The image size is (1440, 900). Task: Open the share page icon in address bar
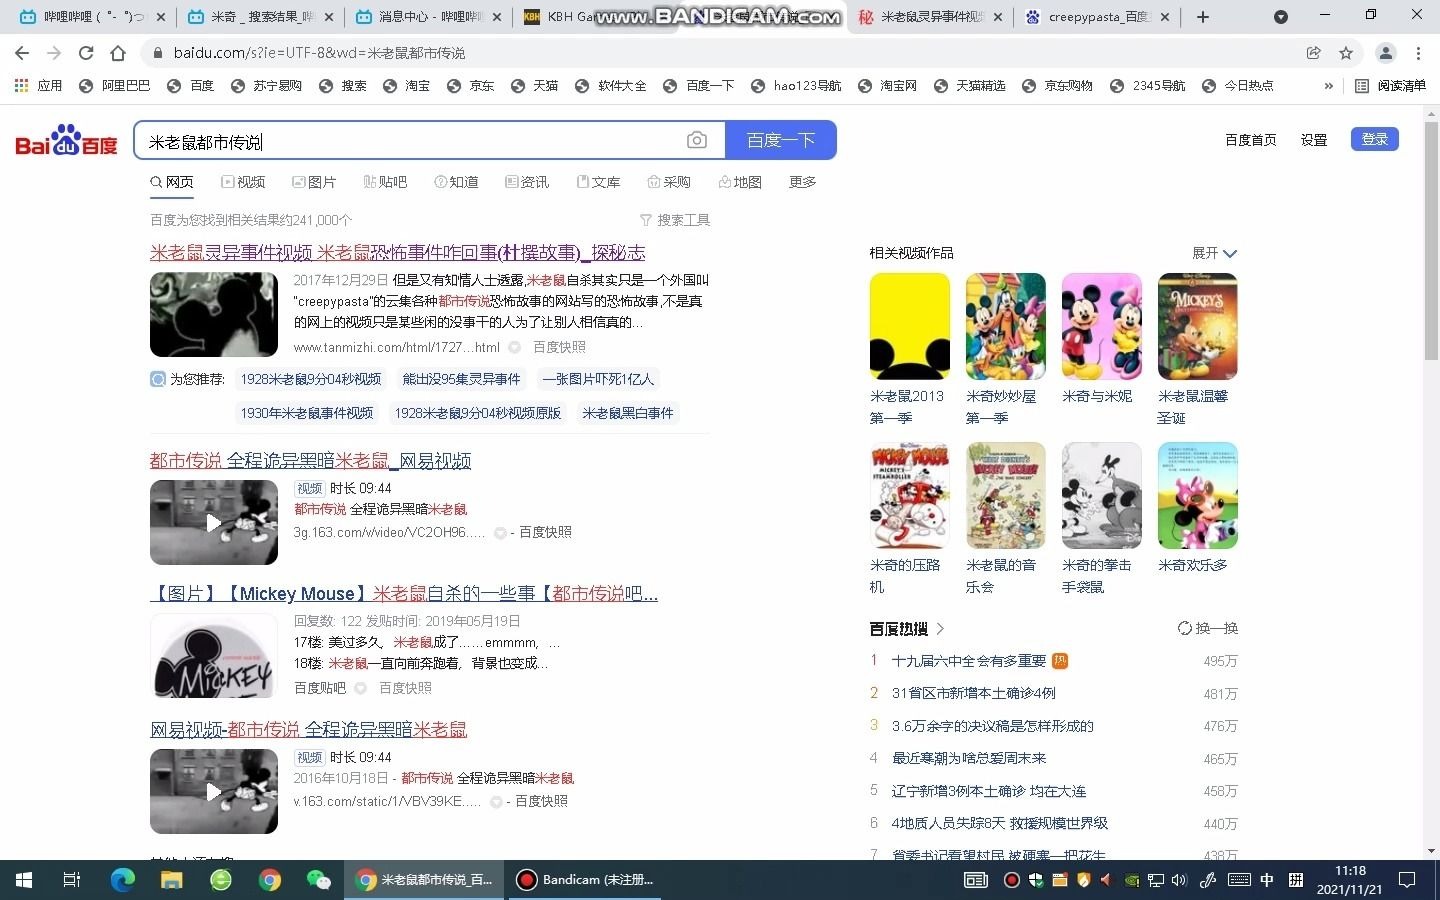(x=1314, y=53)
